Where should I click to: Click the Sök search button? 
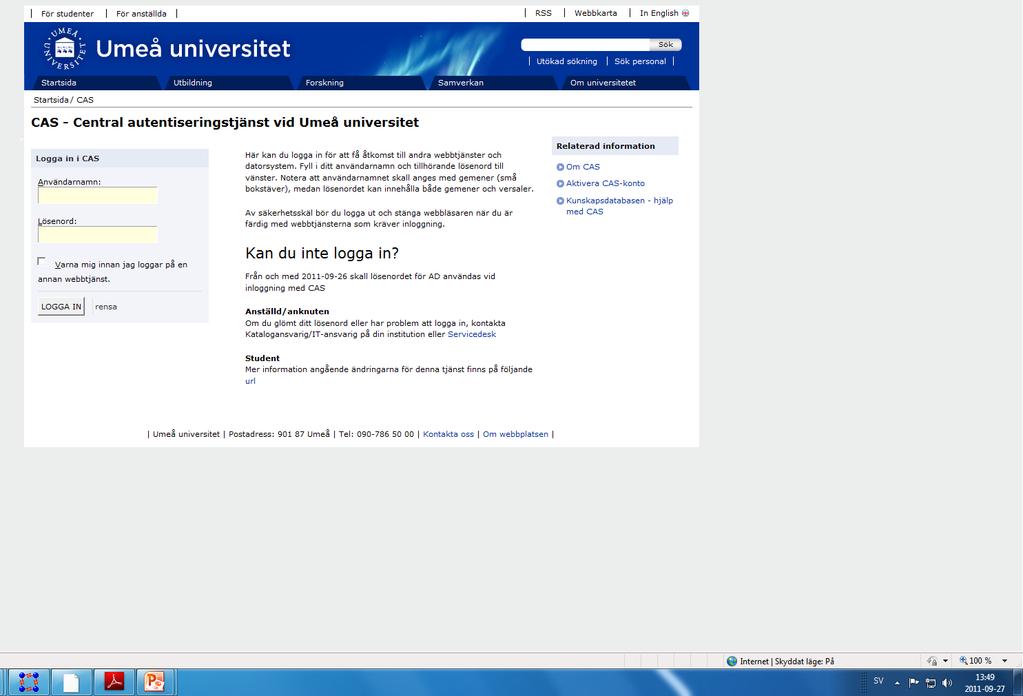(x=665, y=44)
